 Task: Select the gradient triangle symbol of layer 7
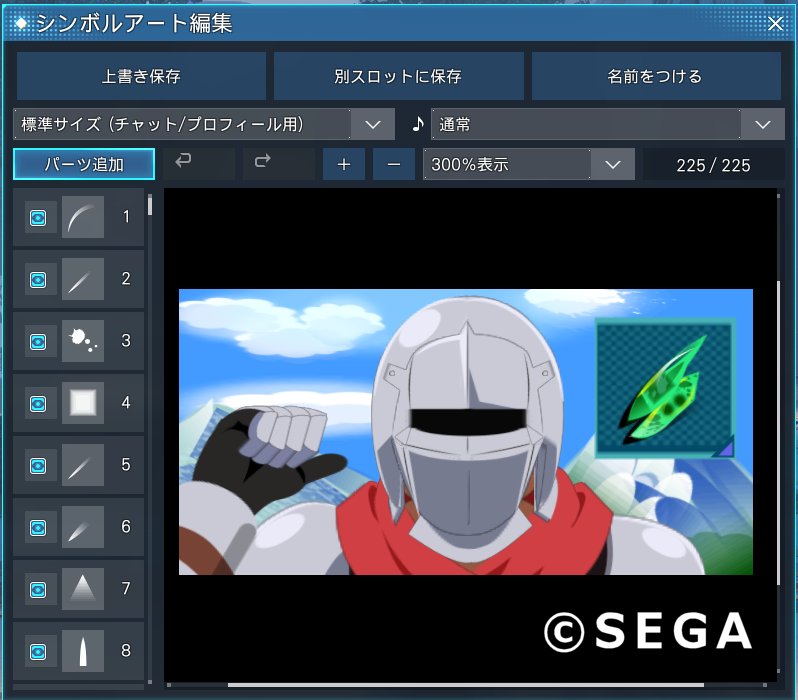pos(83,589)
